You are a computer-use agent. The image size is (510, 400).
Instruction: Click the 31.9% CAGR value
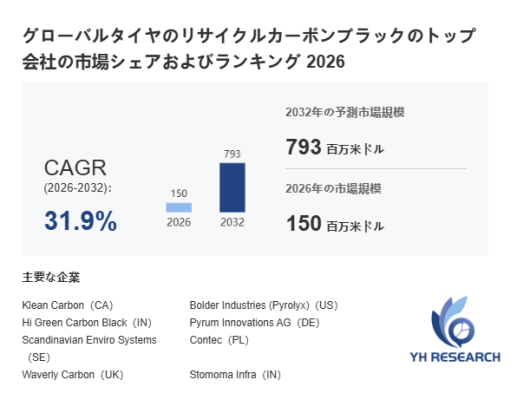(x=81, y=221)
